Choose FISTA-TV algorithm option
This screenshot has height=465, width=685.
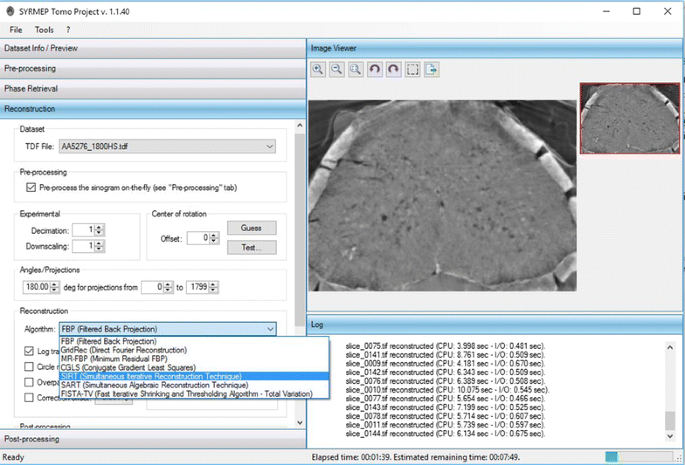[186, 394]
